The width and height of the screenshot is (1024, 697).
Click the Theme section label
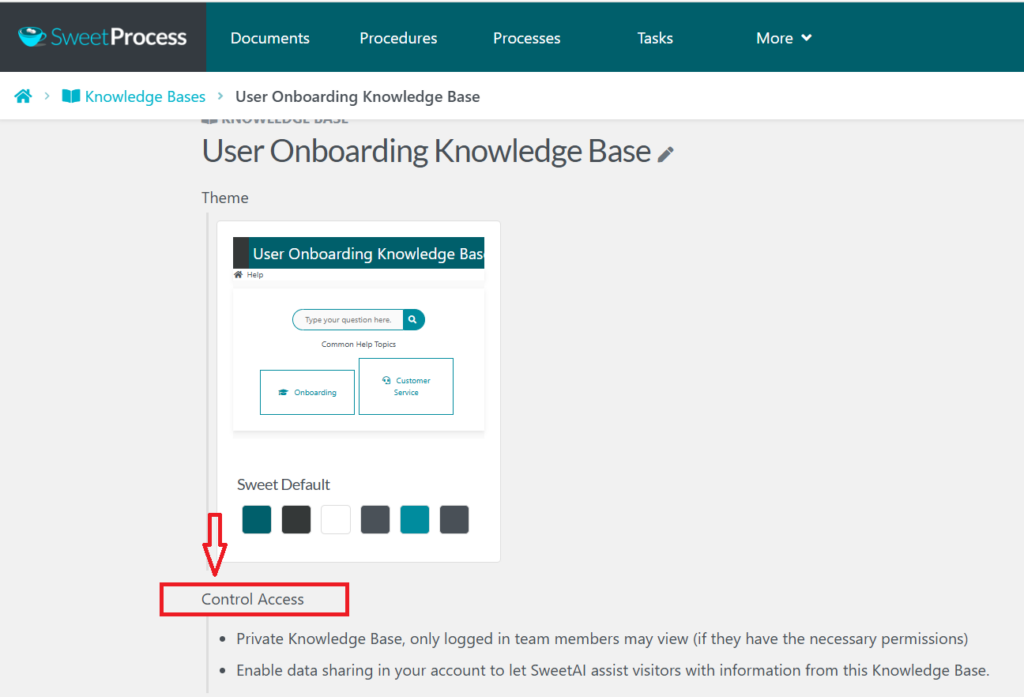[225, 197]
